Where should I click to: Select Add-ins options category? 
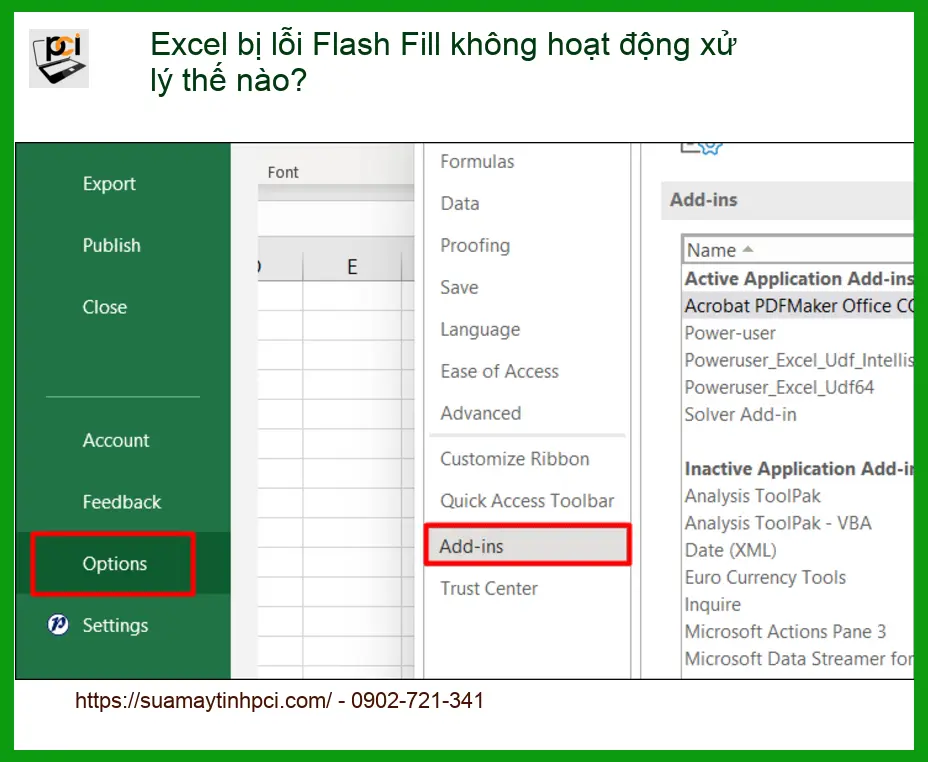click(527, 544)
